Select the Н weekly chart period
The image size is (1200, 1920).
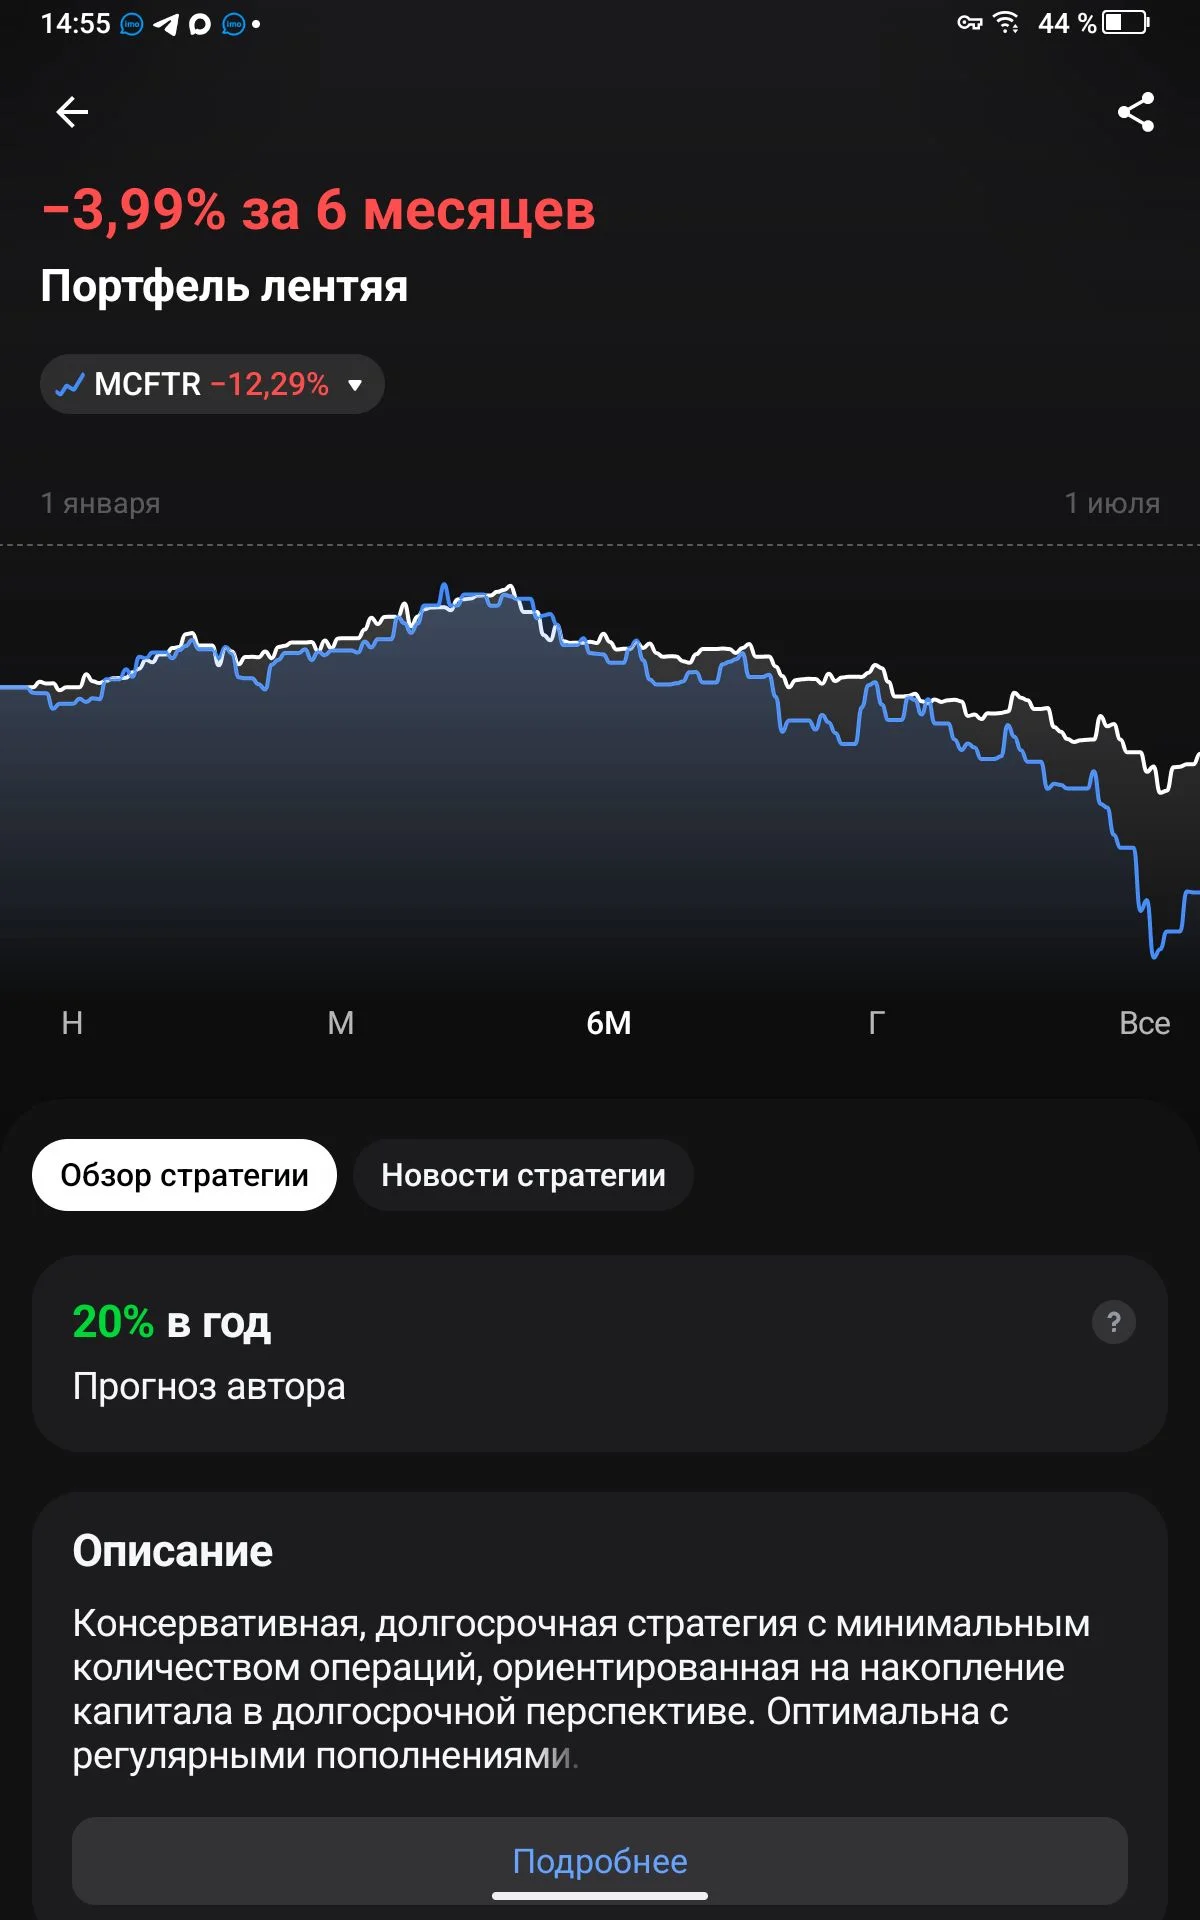pos(72,1023)
